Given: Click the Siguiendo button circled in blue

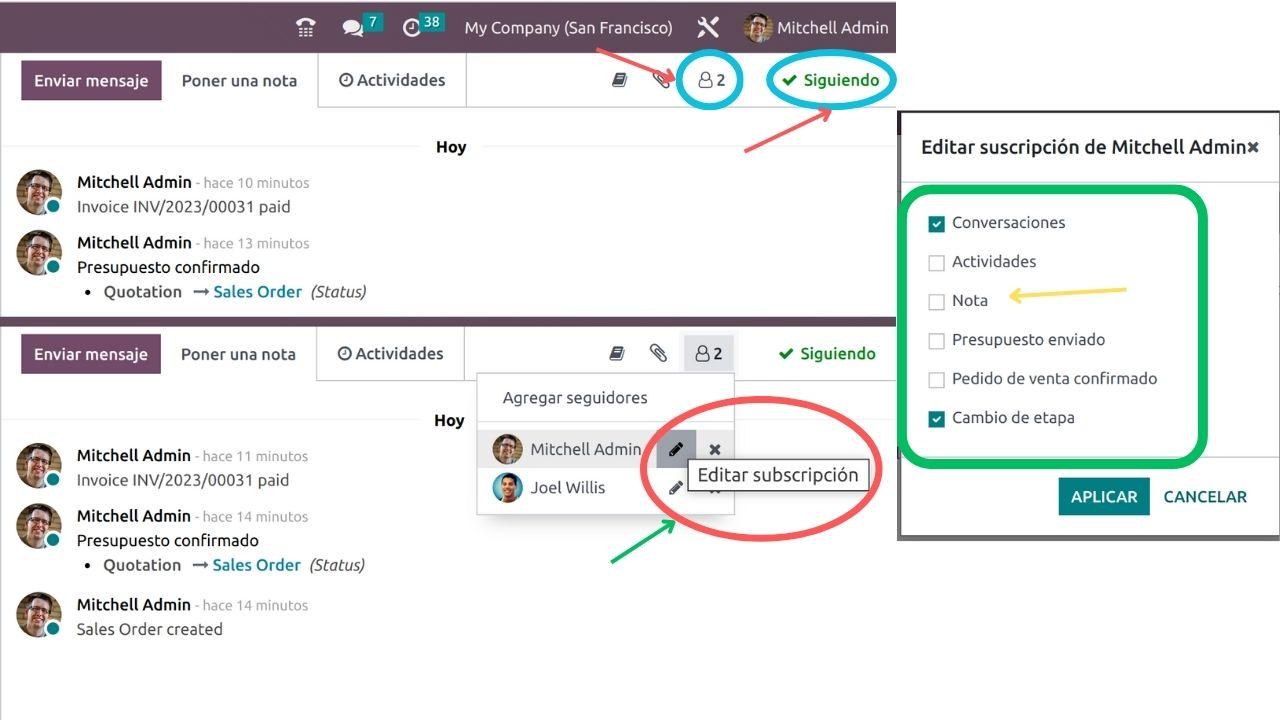Looking at the screenshot, I should [x=831, y=80].
